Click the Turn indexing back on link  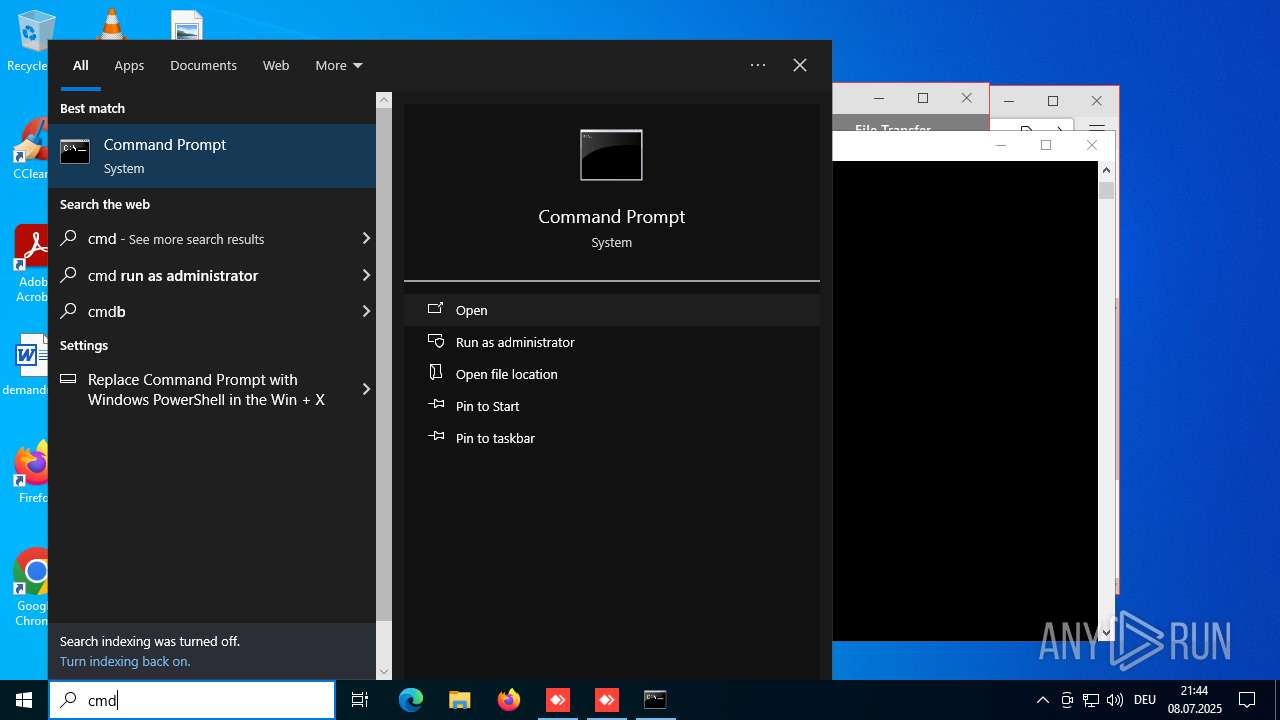[x=125, y=661]
